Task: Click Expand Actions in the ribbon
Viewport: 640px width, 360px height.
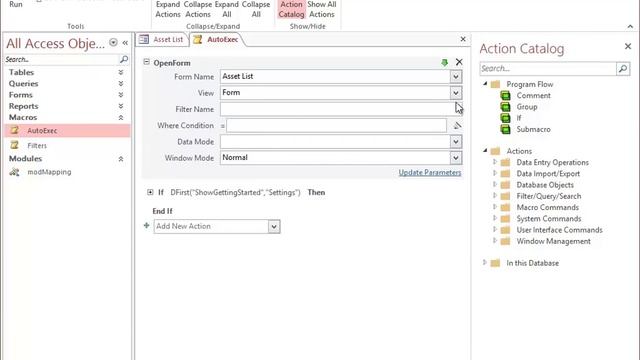Action: [x=168, y=9]
